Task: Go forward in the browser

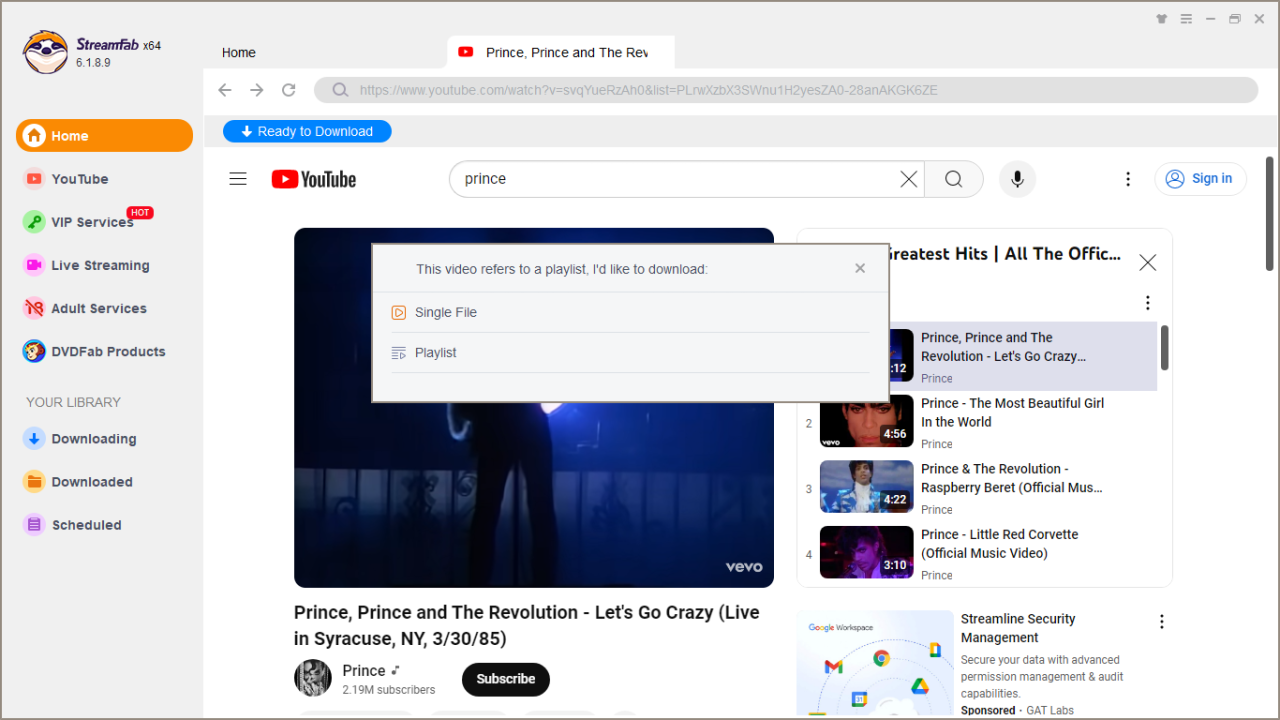Action: point(257,90)
